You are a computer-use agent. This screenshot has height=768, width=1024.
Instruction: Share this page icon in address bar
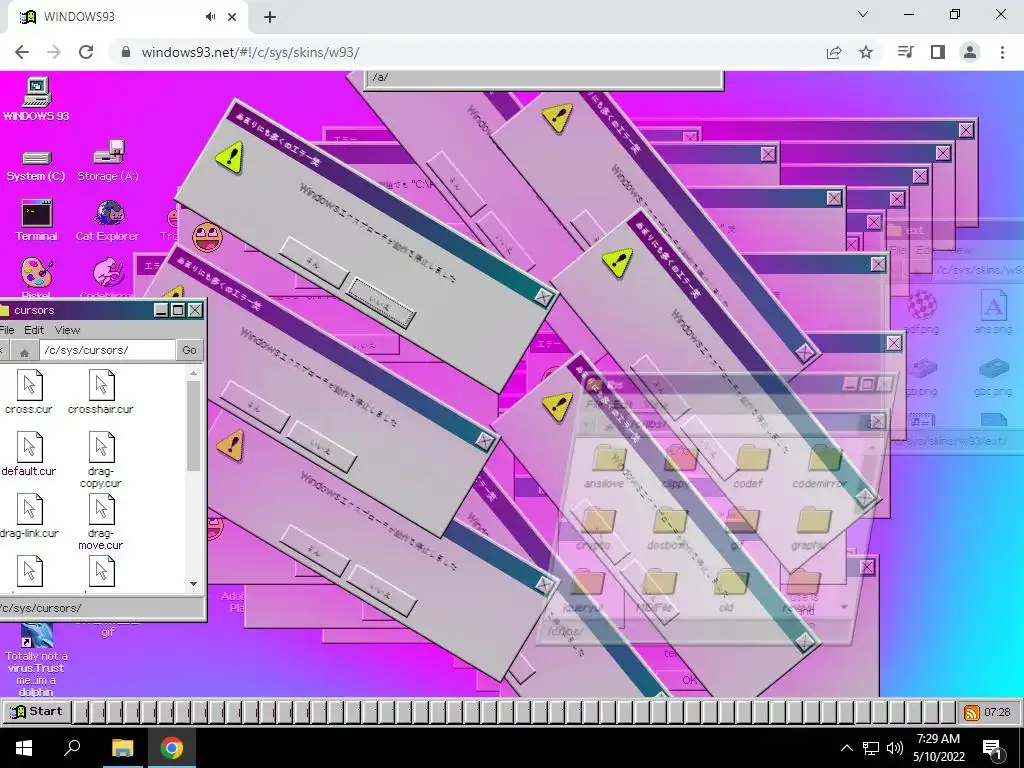[x=834, y=52]
